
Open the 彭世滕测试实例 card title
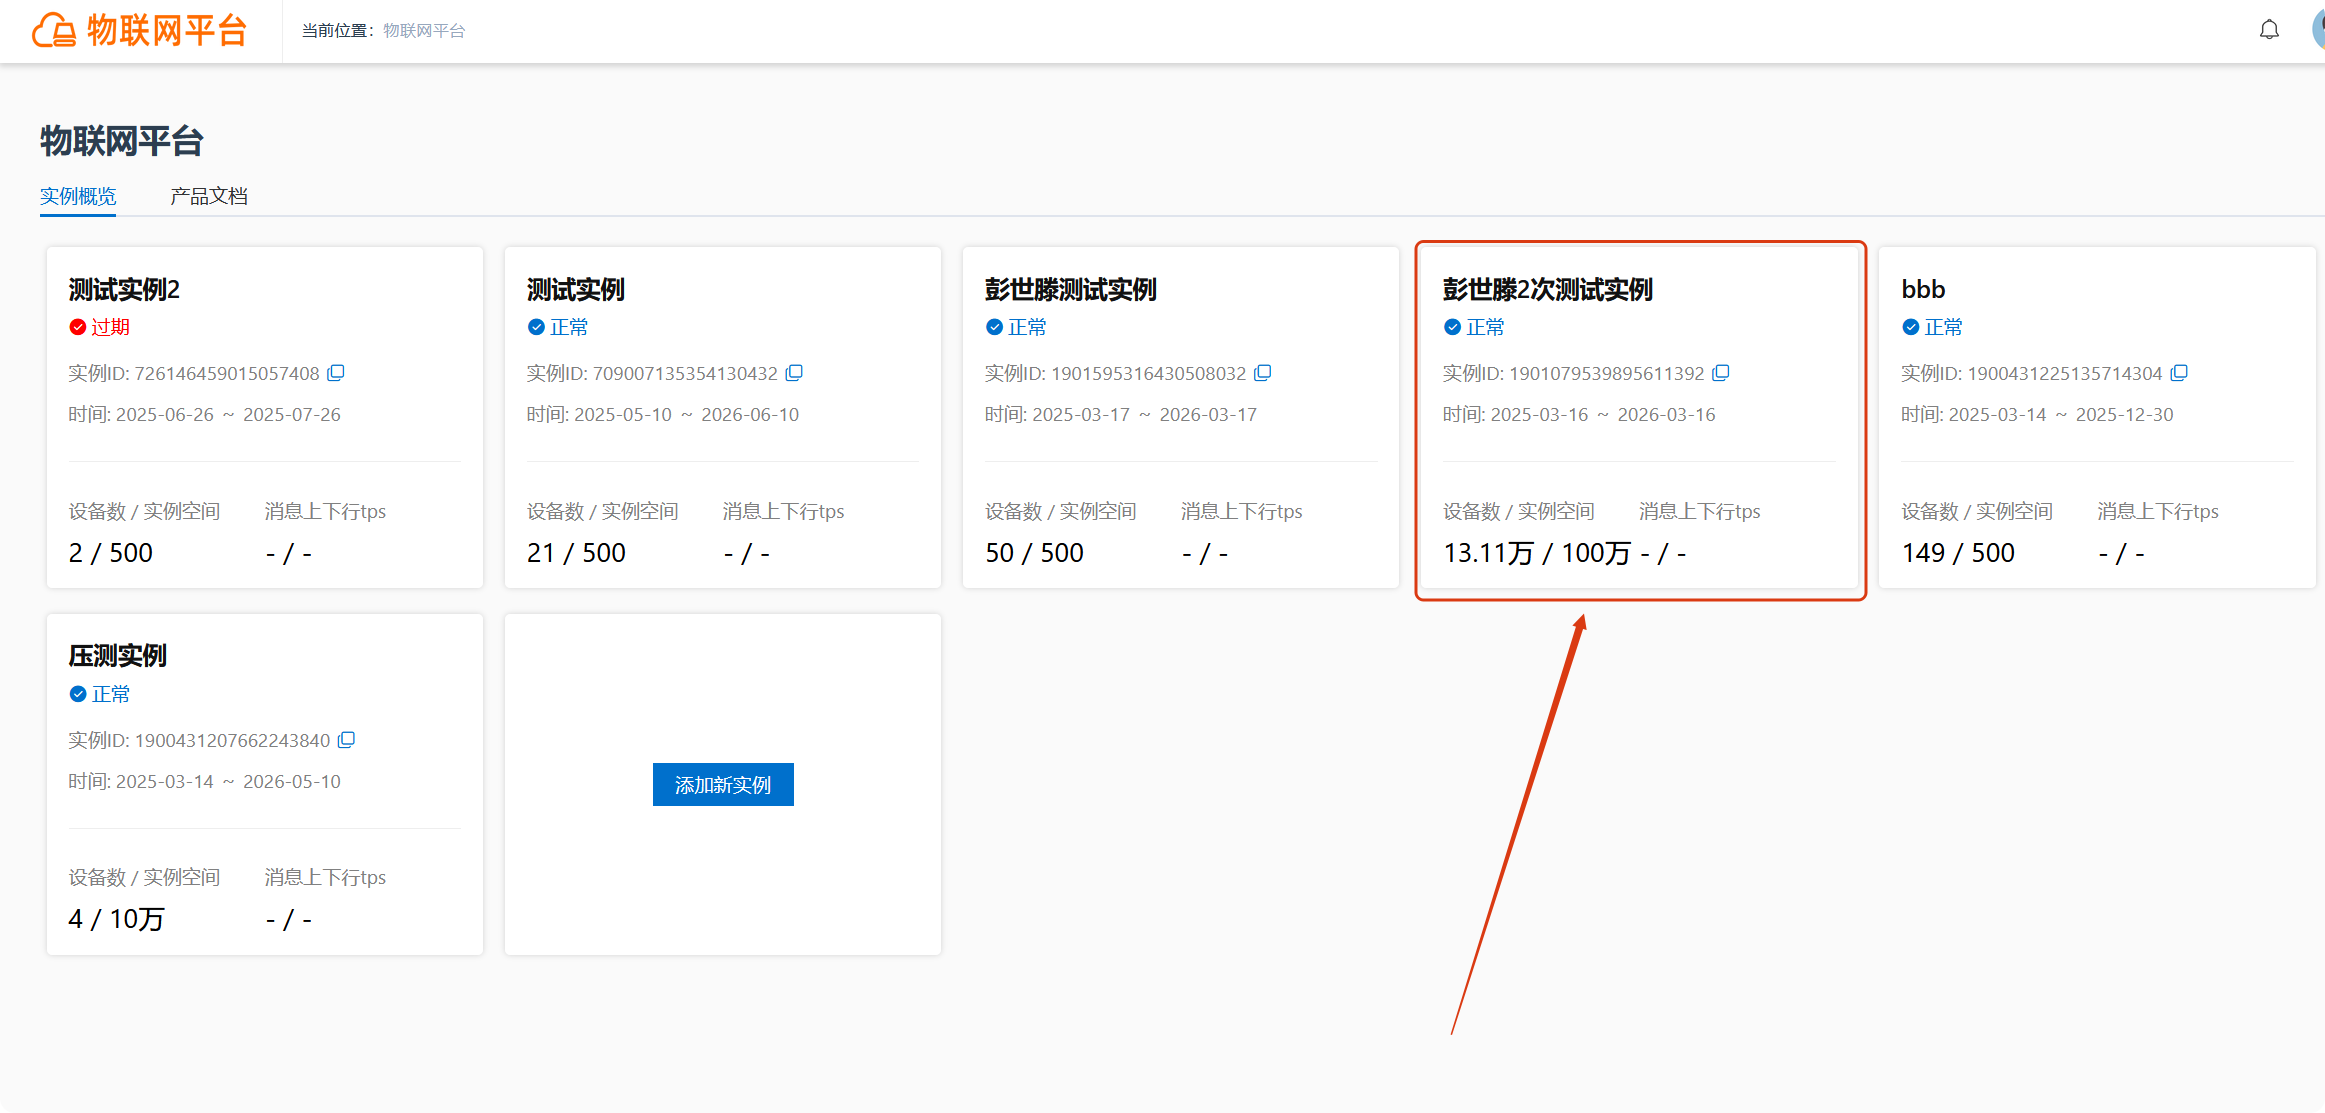pos(1070,290)
